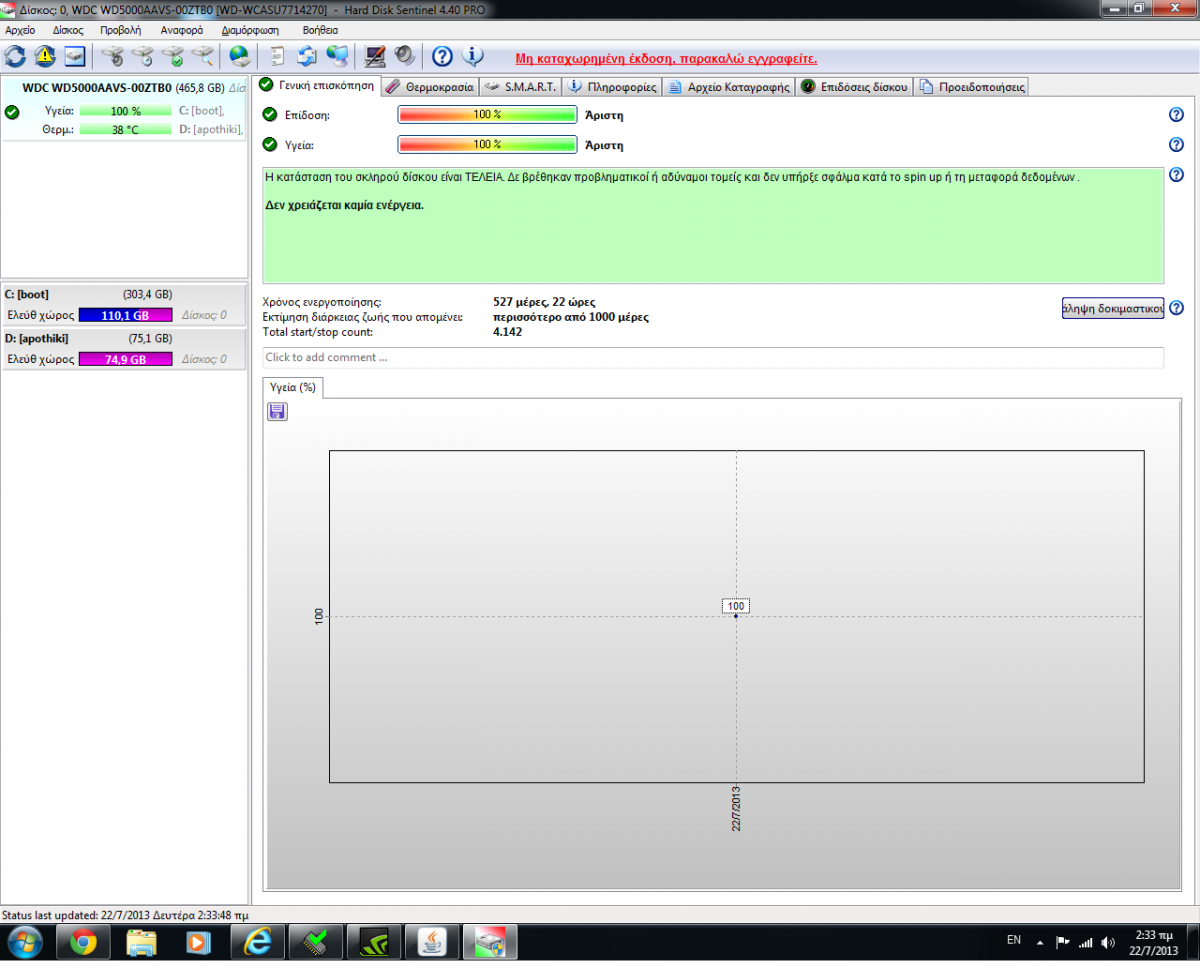Click the '527 μέρες, 22 ώρες' power-on time value

point(546,301)
